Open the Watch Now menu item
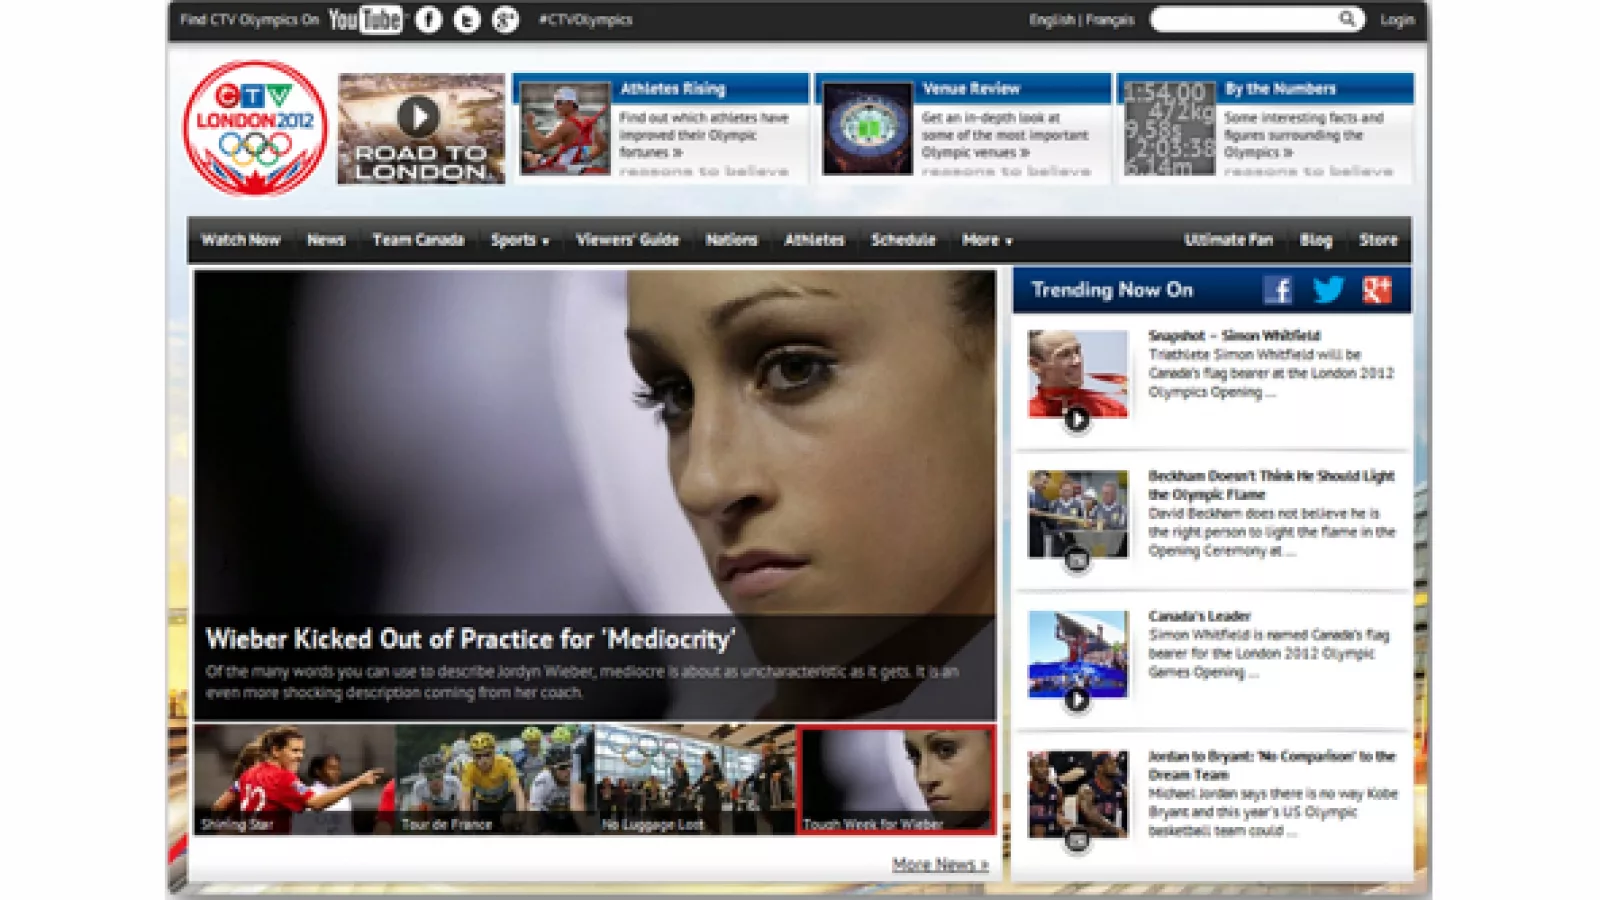1600x900 pixels. [x=241, y=240]
